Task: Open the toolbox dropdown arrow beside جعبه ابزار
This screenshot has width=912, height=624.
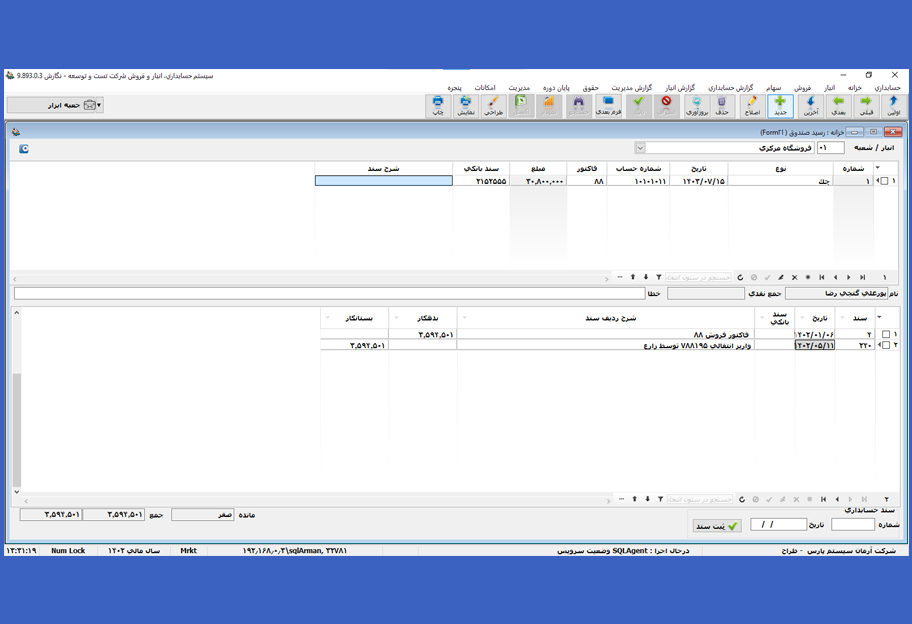Action: (x=99, y=105)
